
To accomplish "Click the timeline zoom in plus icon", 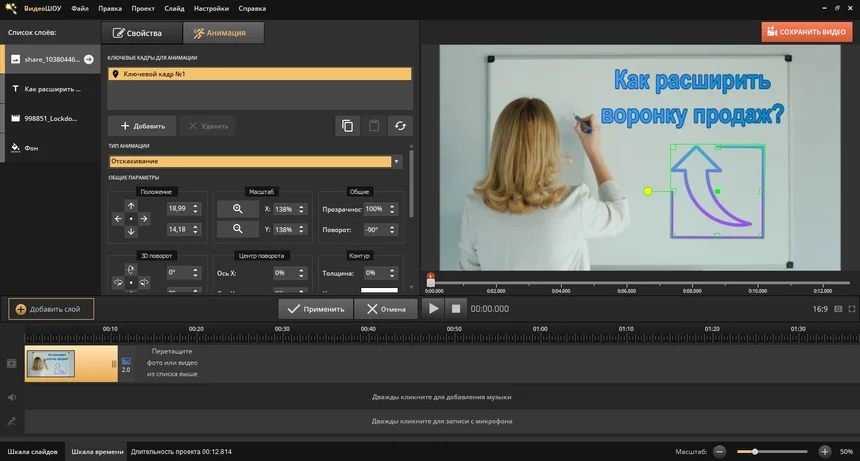I will point(824,452).
